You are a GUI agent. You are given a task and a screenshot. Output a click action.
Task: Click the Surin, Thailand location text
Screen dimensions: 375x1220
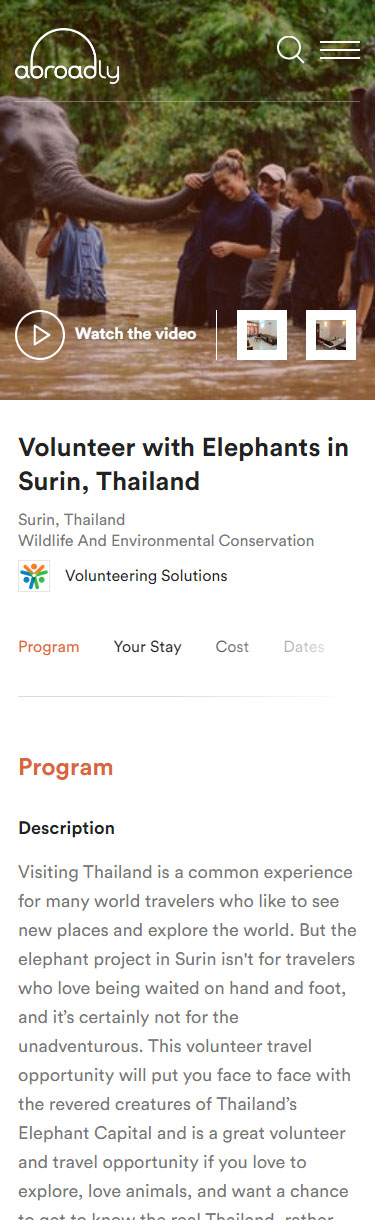point(72,520)
